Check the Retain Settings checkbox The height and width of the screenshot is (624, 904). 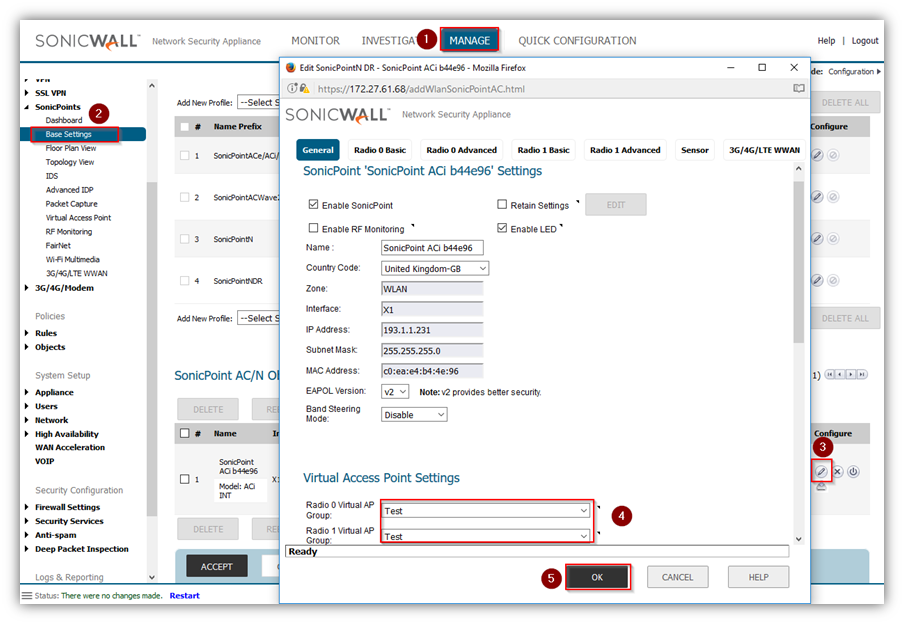coord(502,205)
